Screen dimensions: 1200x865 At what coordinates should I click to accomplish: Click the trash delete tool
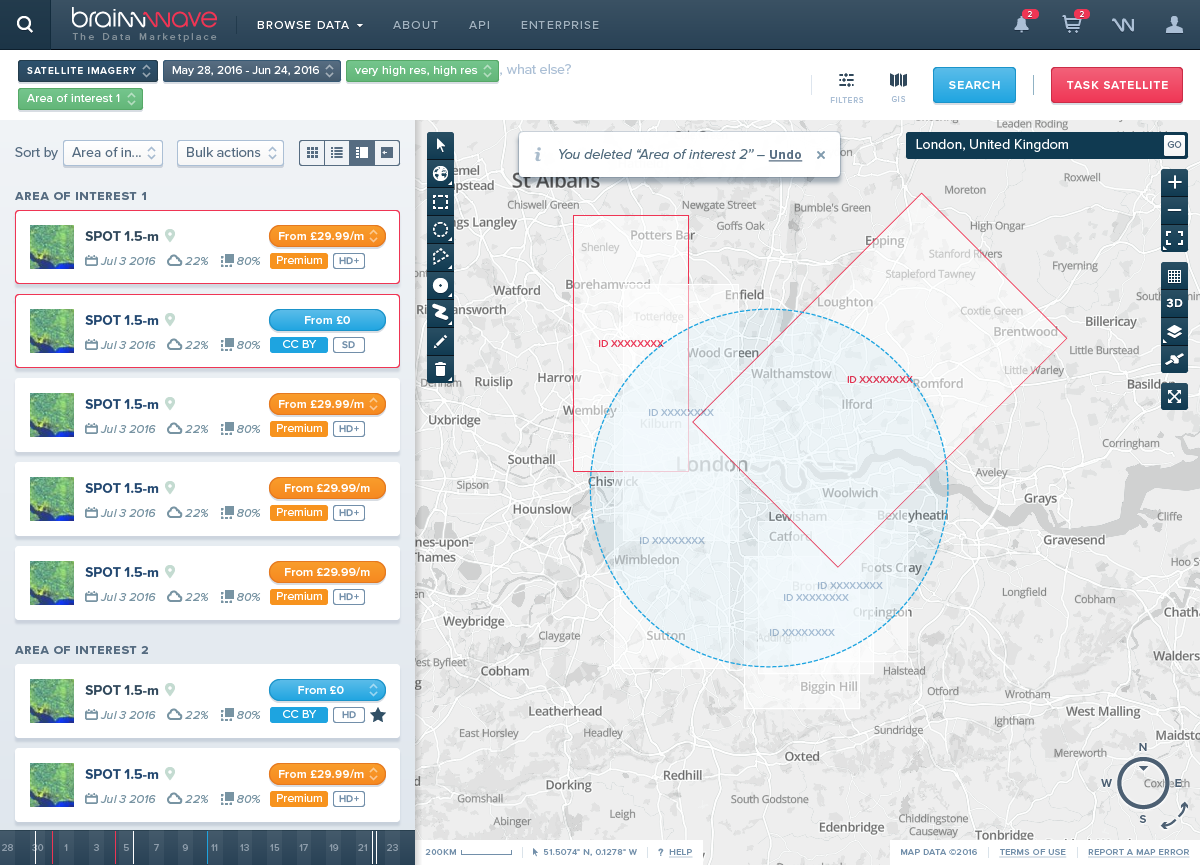[440, 370]
